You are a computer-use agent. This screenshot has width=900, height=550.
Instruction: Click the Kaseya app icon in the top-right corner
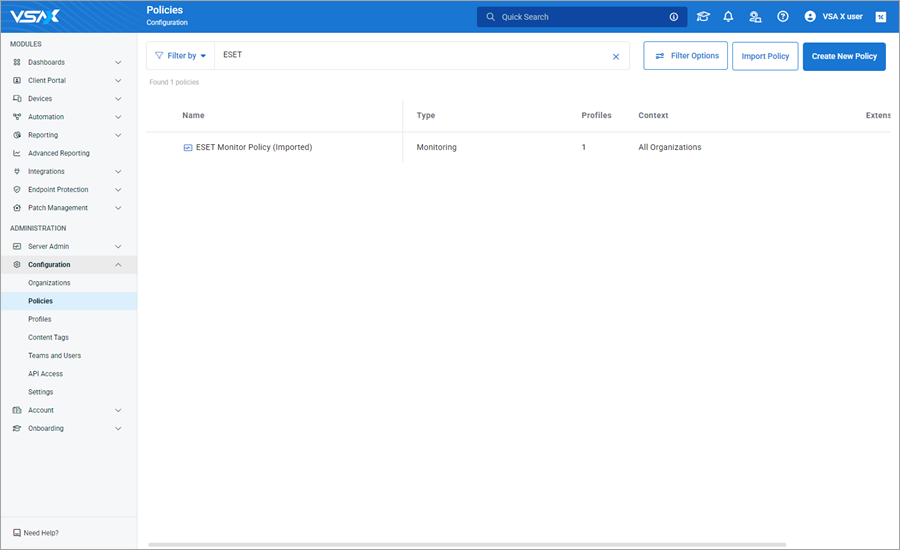pyautogui.click(x=881, y=17)
